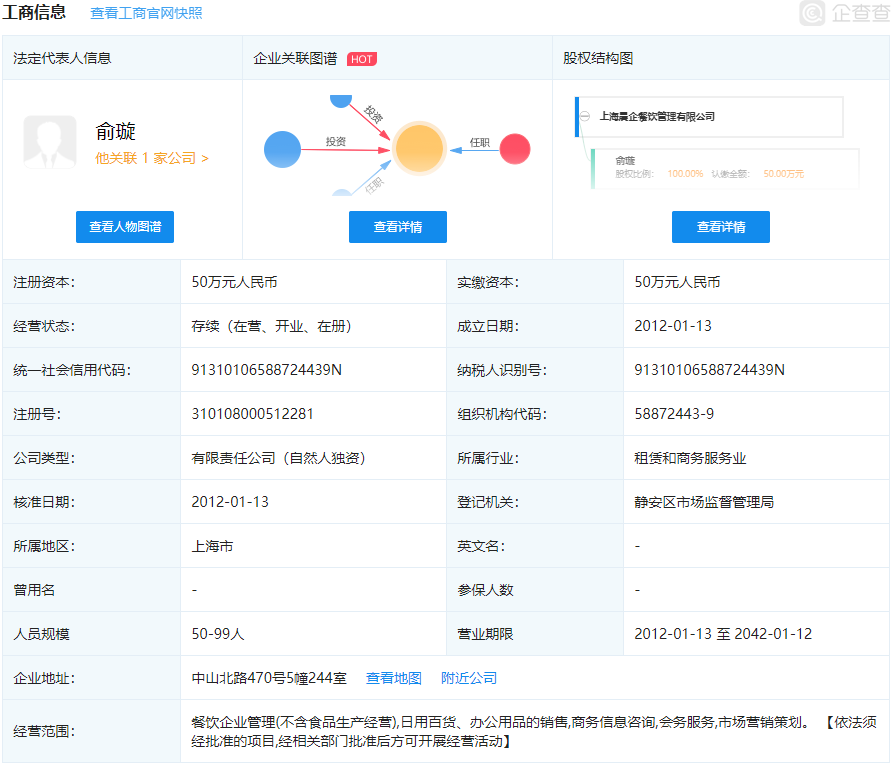The width and height of the screenshot is (892, 765).
Task: Open 上海晨企餐饮管理有限公司 node in equity chart
Action: click(657, 116)
